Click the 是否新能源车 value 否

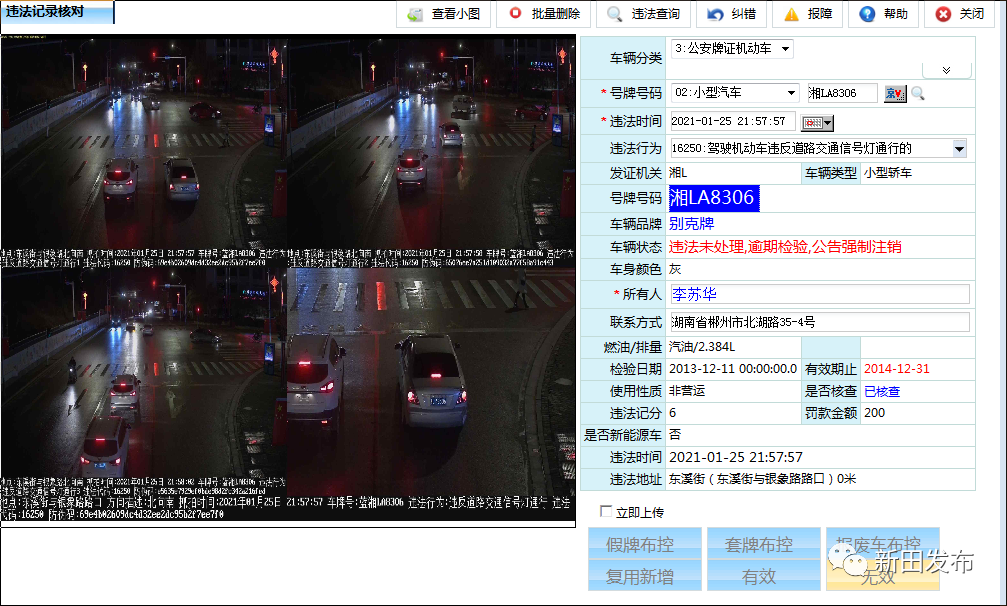[x=675, y=435]
